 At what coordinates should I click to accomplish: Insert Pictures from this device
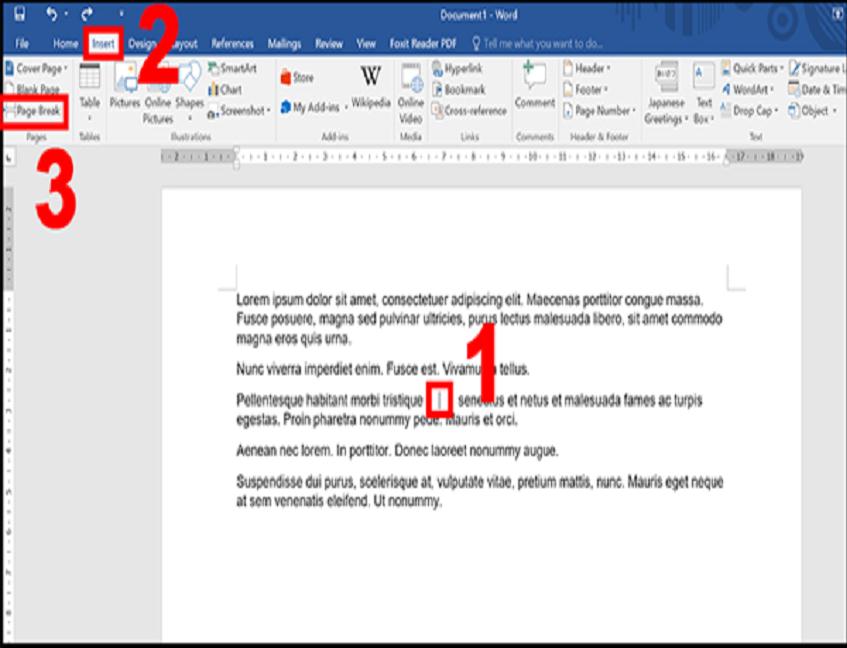[x=125, y=86]
